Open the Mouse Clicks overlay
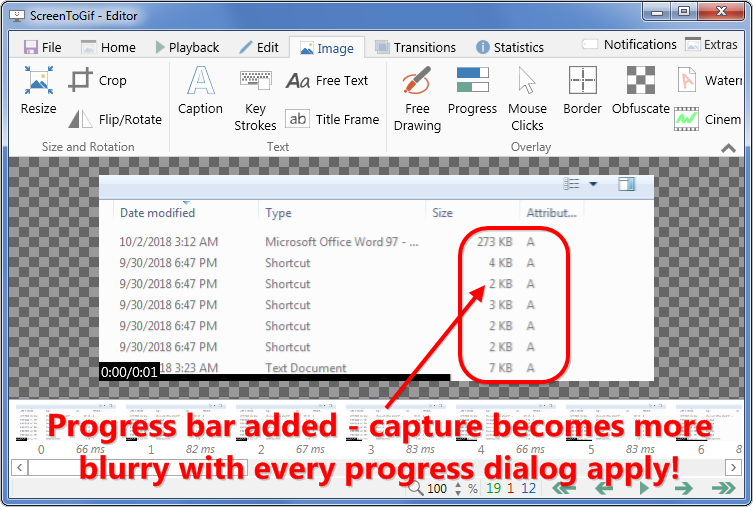 (x=527, y=100)
